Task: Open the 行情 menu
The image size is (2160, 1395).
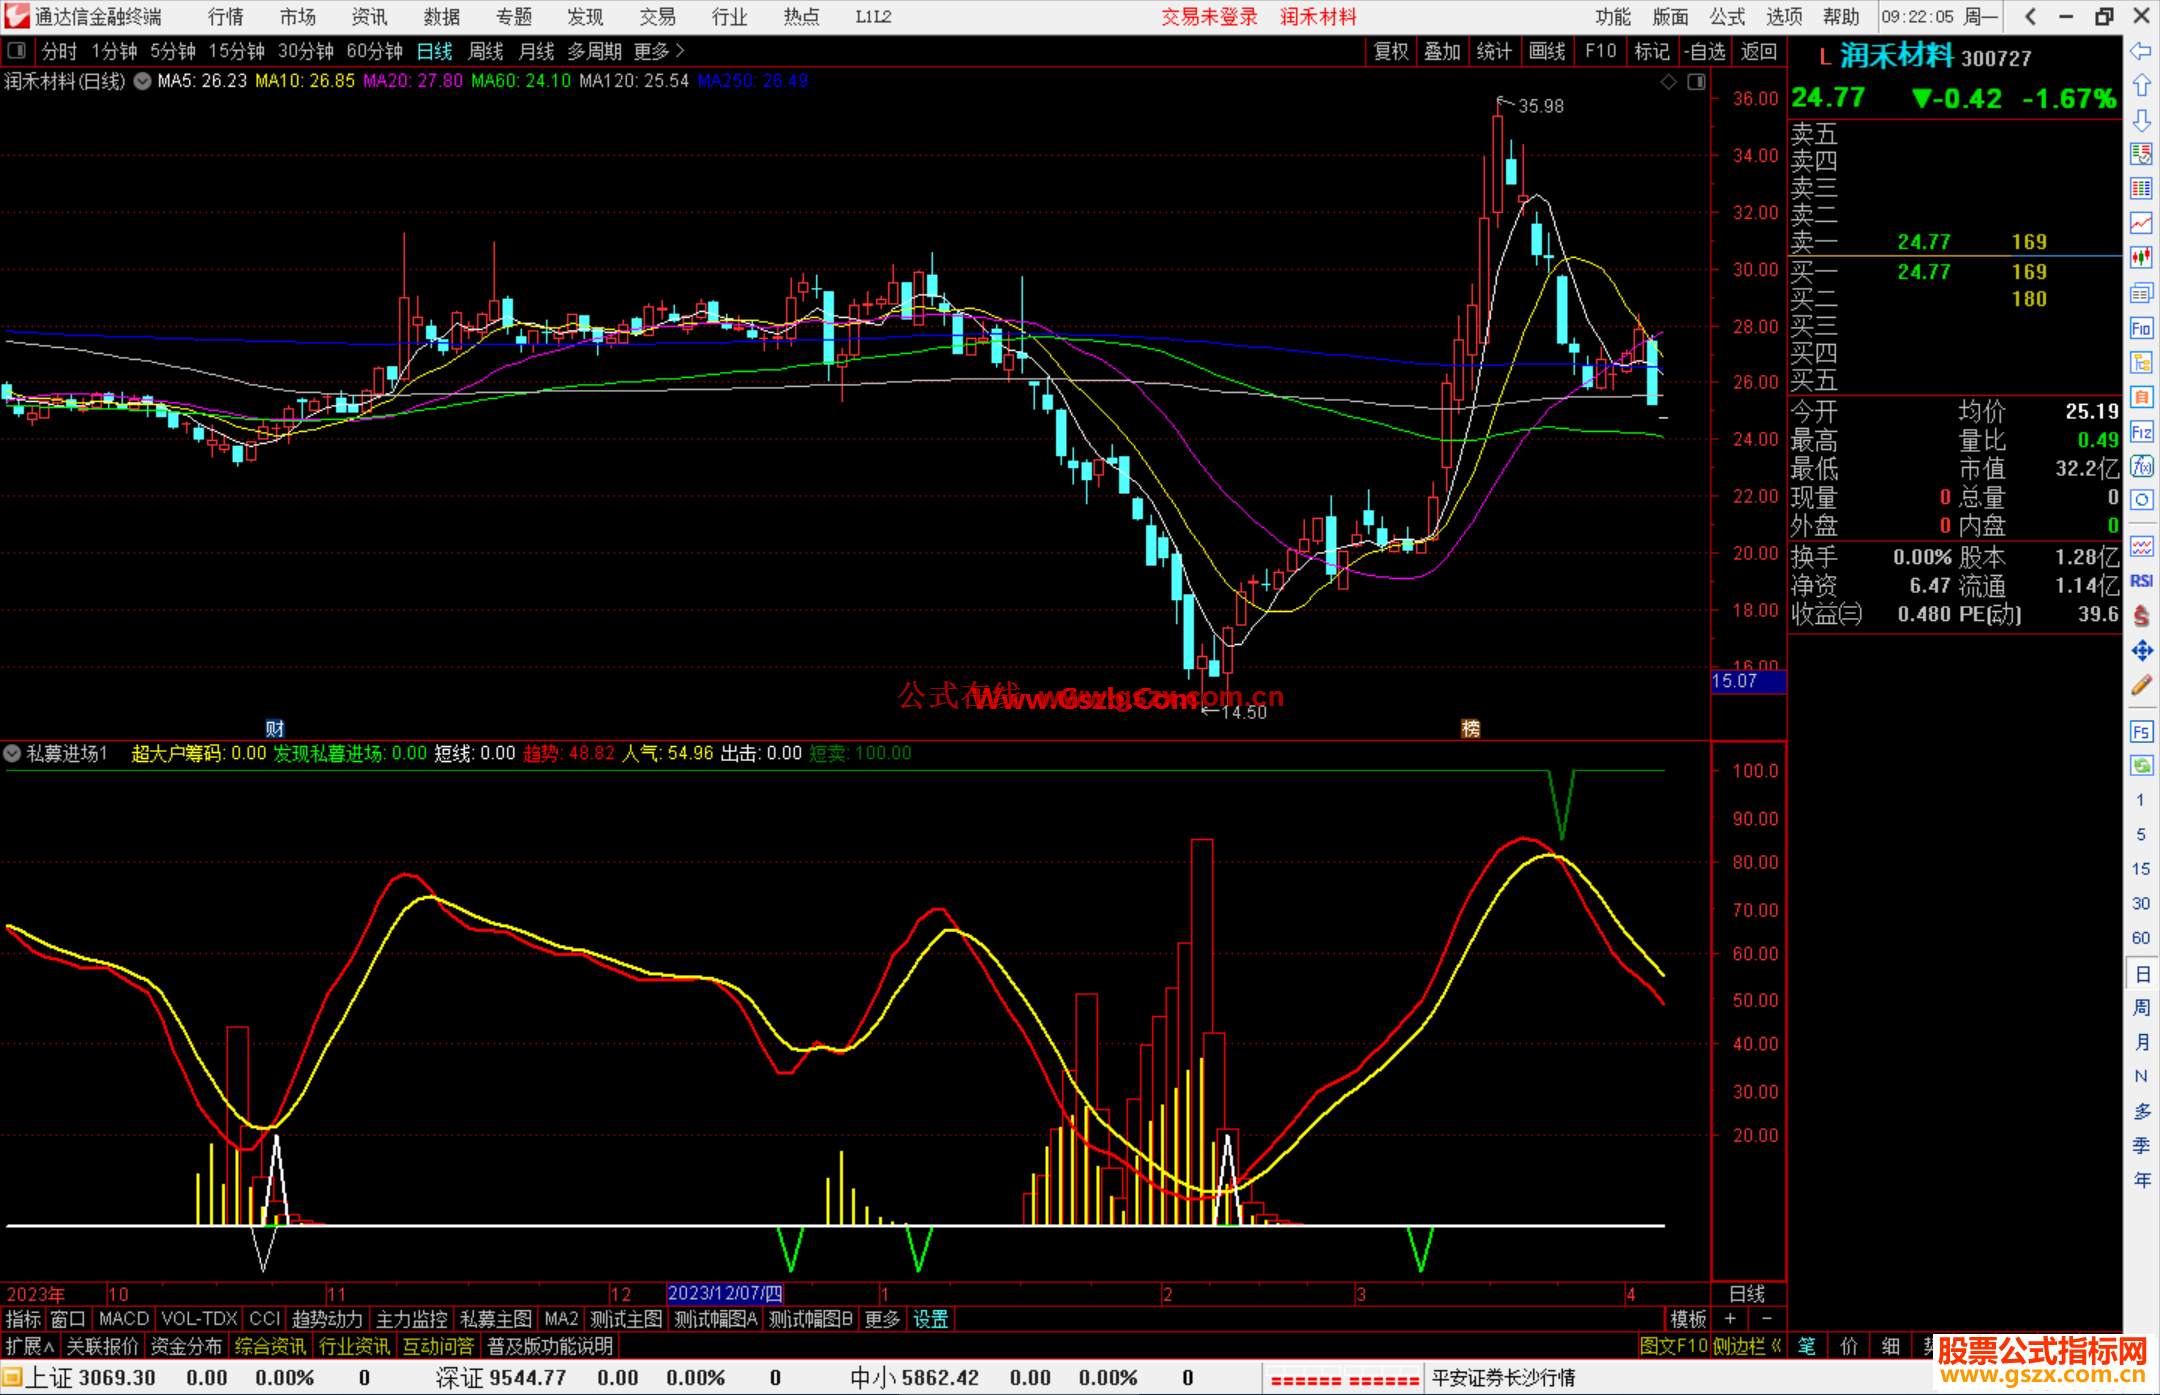Action: 225,17
